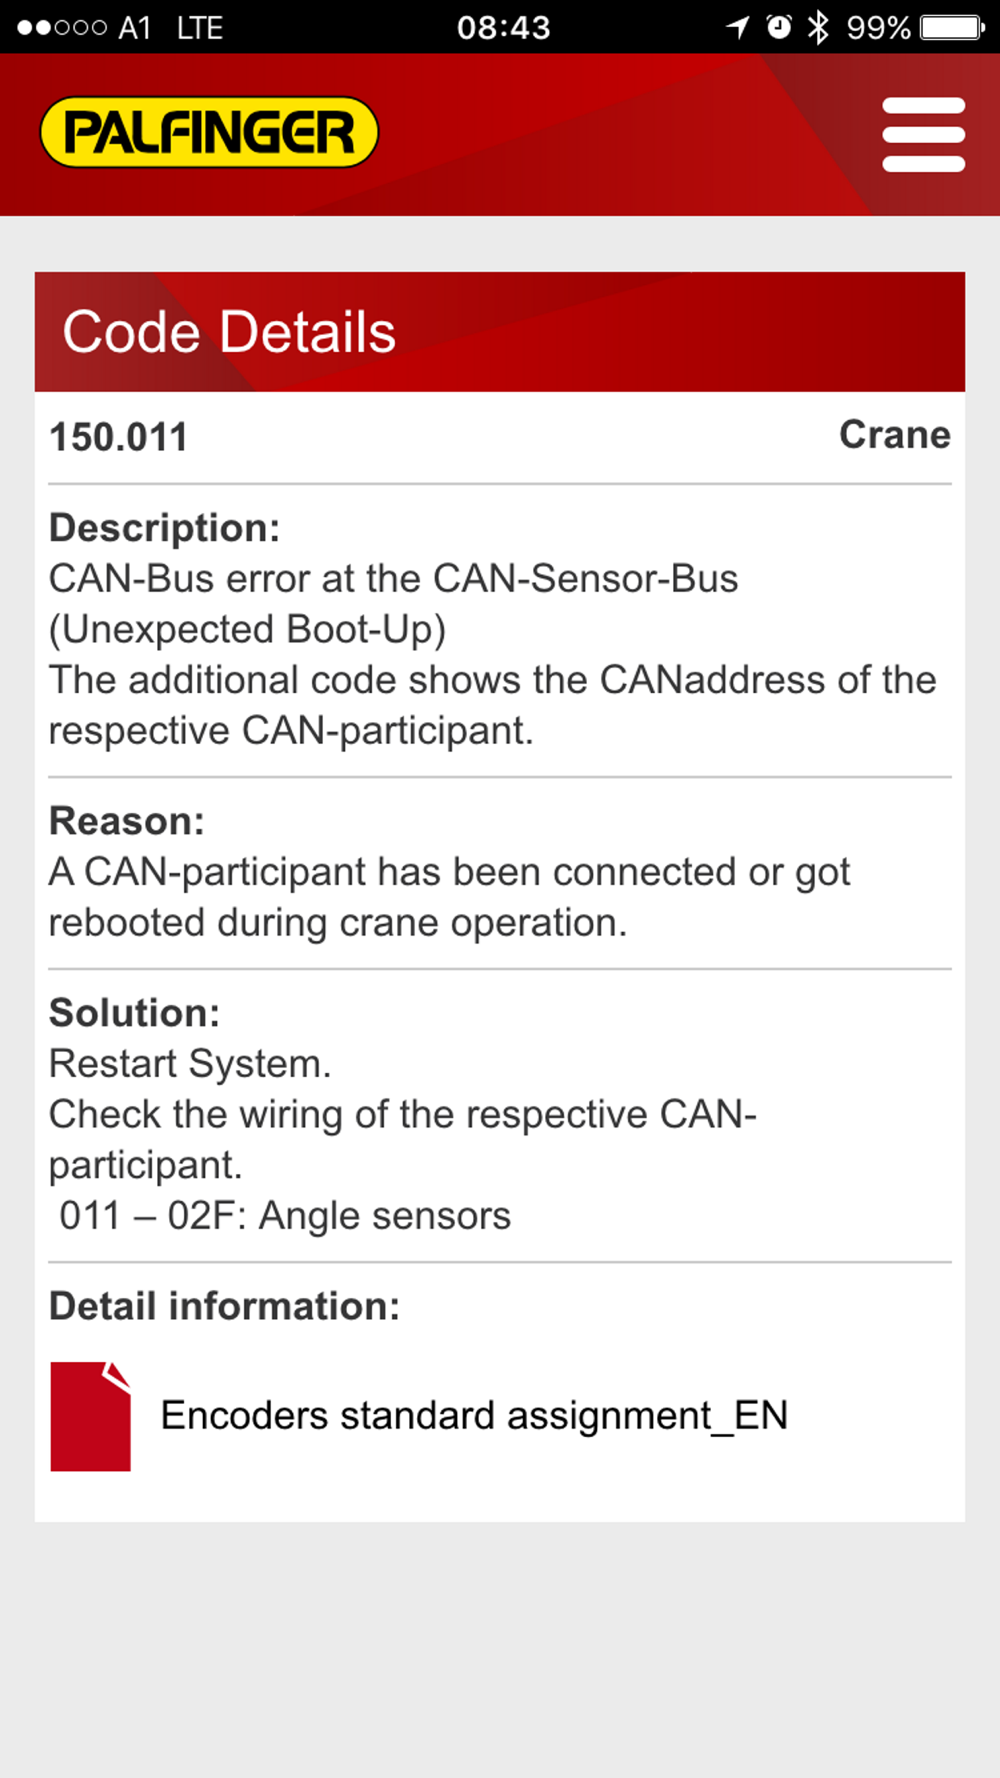The image size is (1000, 1778).
Task: Tap the Bluetooth status icon
Action: (x=818, y=27)
